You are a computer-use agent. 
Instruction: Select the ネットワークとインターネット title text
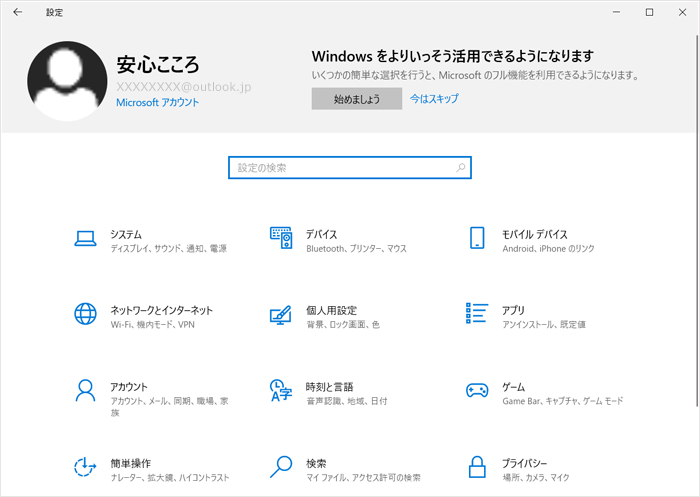[x=162, y=310]
